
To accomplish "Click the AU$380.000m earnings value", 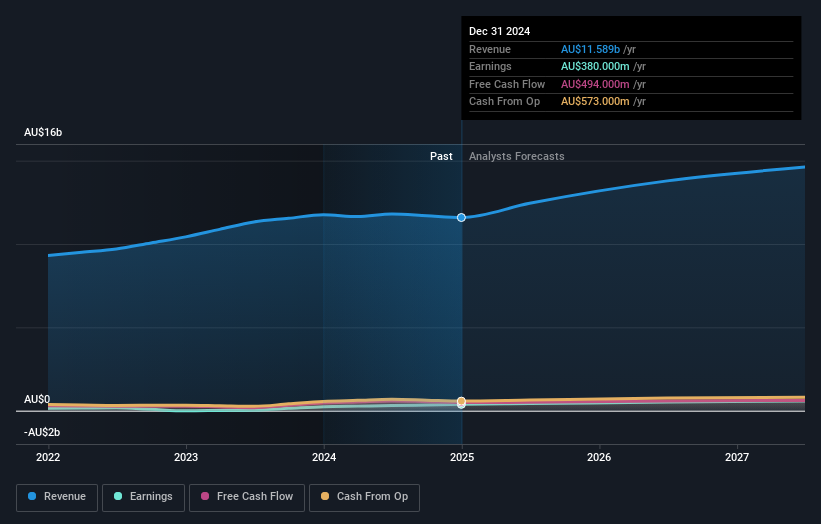I will click(595, 66).
